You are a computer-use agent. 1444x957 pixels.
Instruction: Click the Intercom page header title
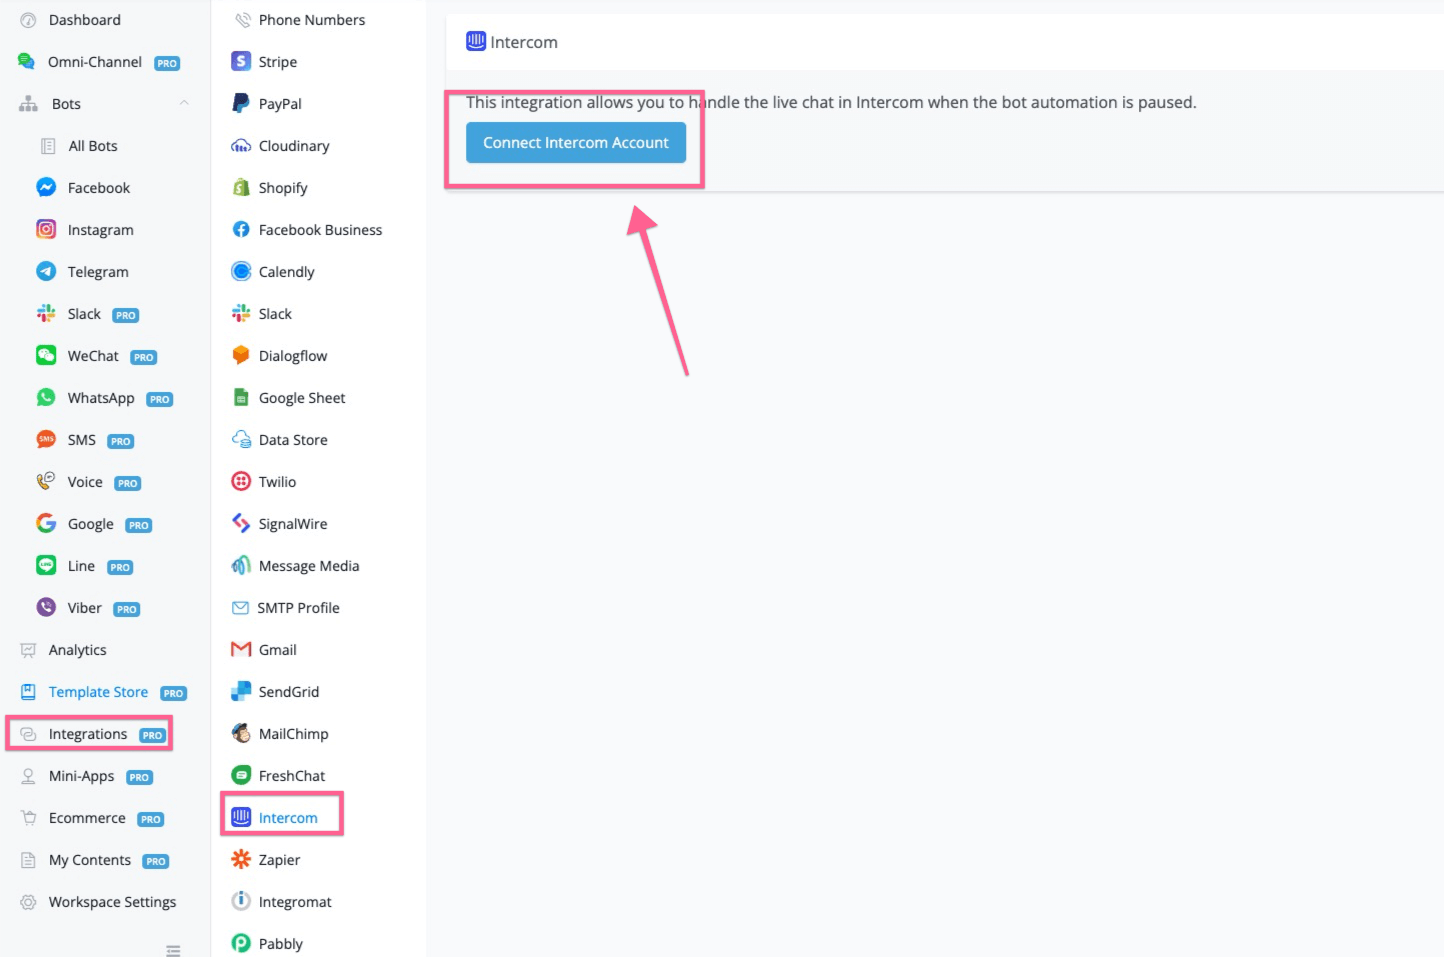[523, 42]
